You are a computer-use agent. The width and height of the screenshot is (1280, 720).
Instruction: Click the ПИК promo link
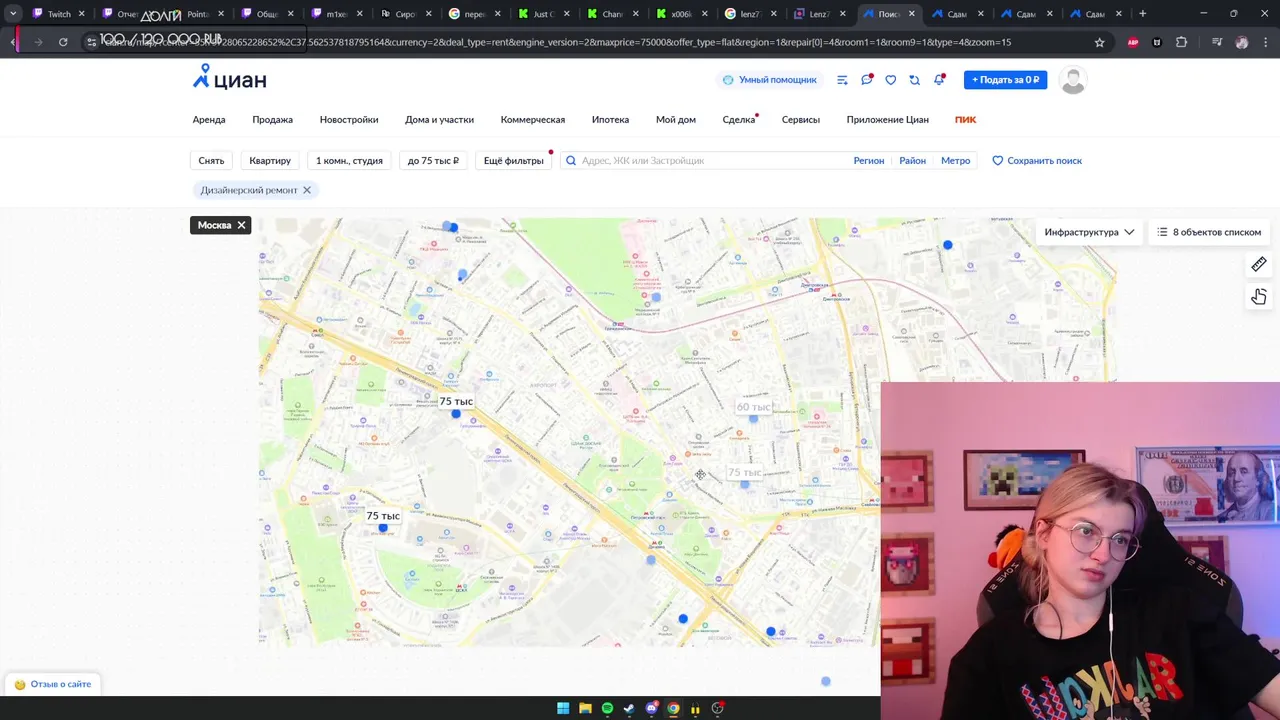click(x=965, y=119)
